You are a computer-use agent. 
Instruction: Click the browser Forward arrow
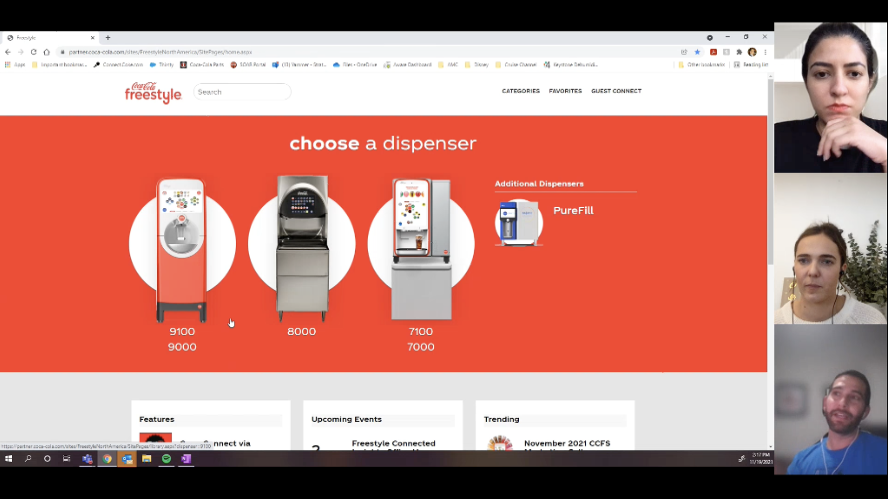coord(21,52)
